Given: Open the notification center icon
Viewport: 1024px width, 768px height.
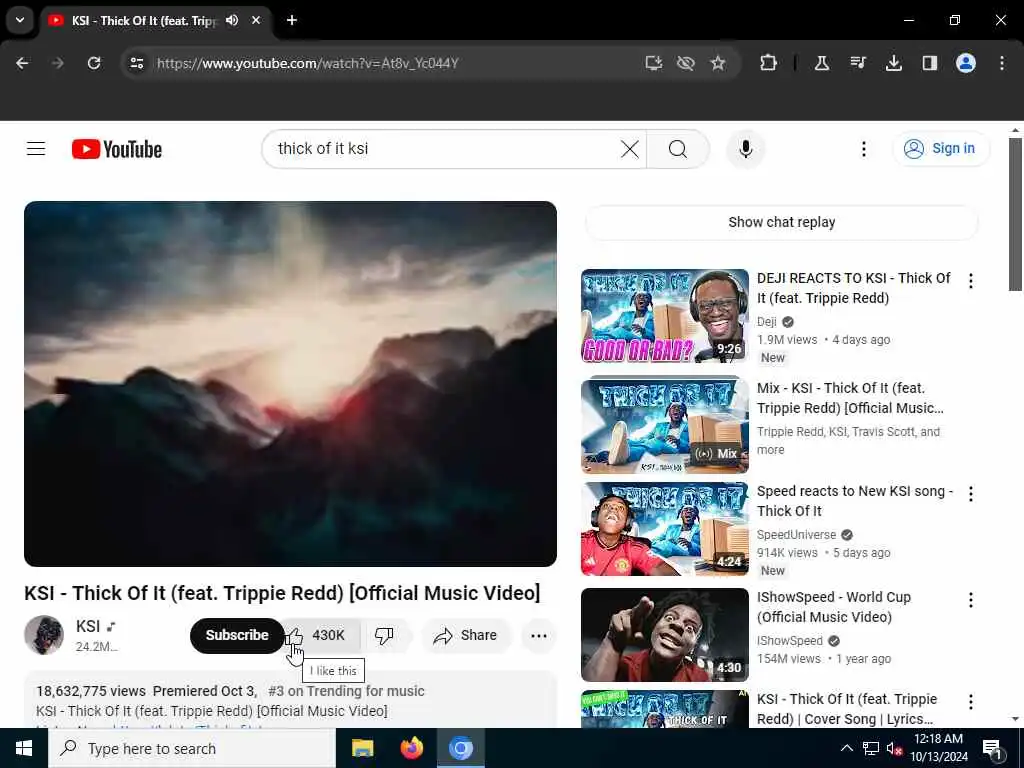Looking at the screenshot, I should pos(992,748).
